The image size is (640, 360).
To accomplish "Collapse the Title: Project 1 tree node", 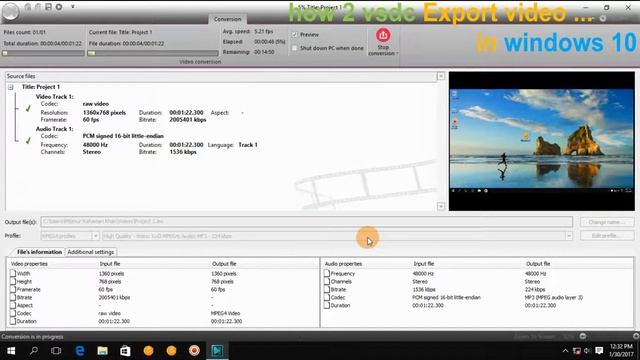I will pyautogui.click(x=11, y=87).
